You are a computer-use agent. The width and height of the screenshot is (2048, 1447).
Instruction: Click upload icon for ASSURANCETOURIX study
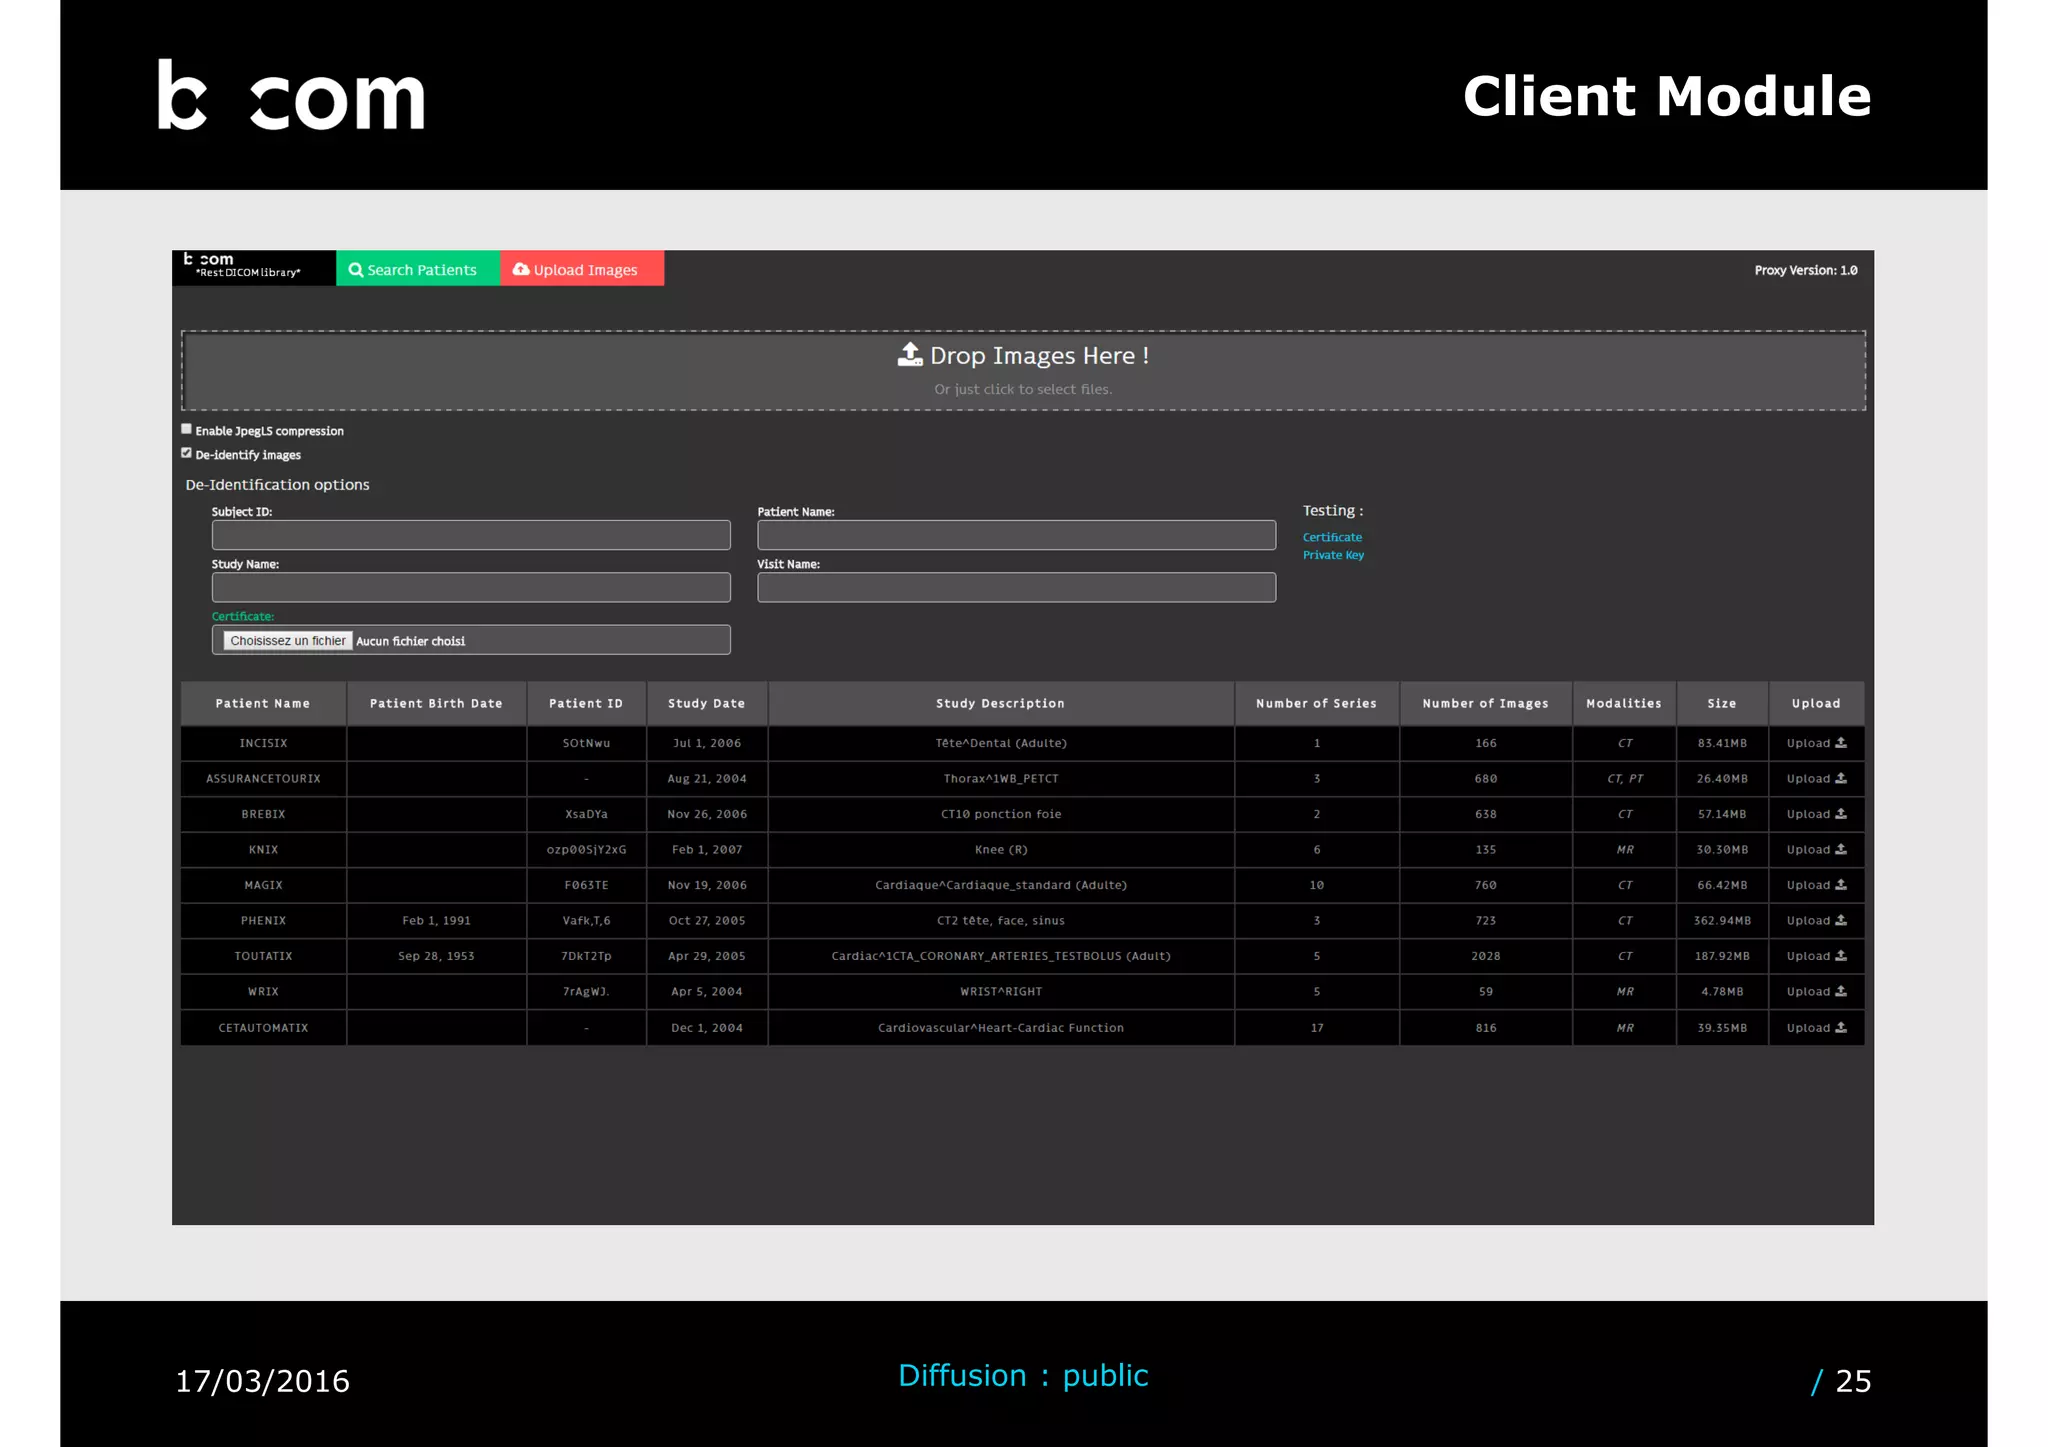point(1840,778)
